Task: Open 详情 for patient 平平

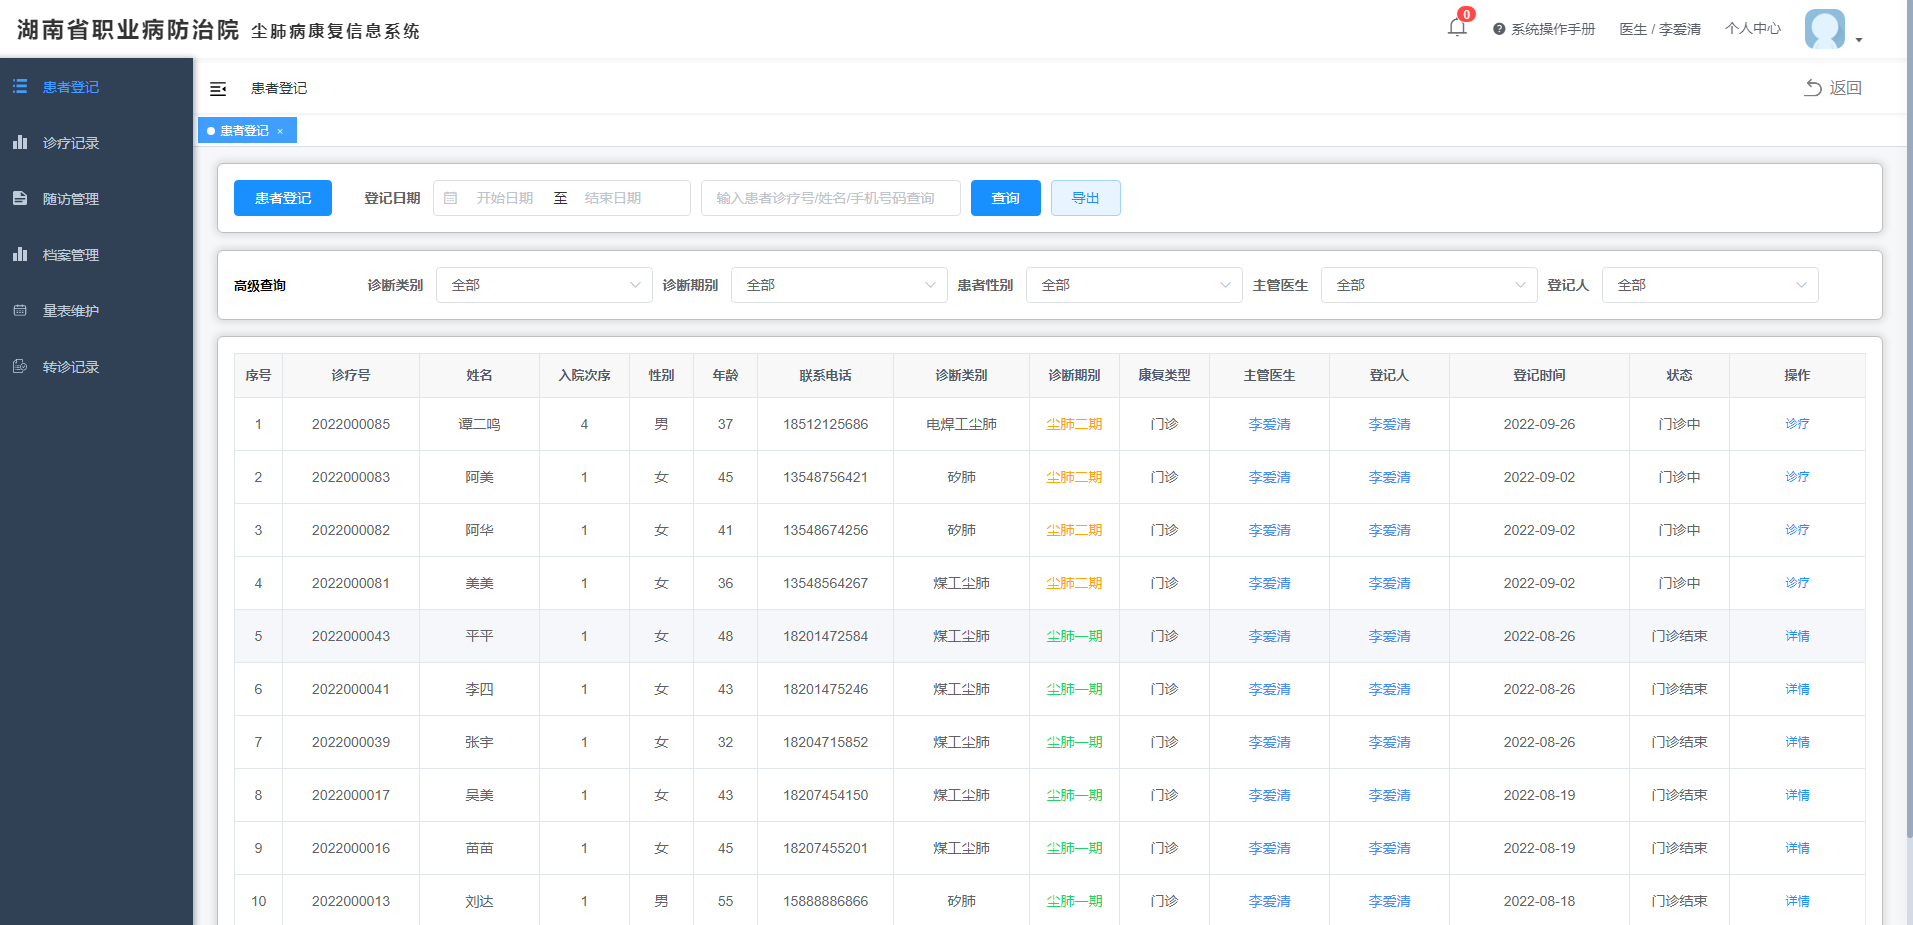Action: click(1797, 636)
